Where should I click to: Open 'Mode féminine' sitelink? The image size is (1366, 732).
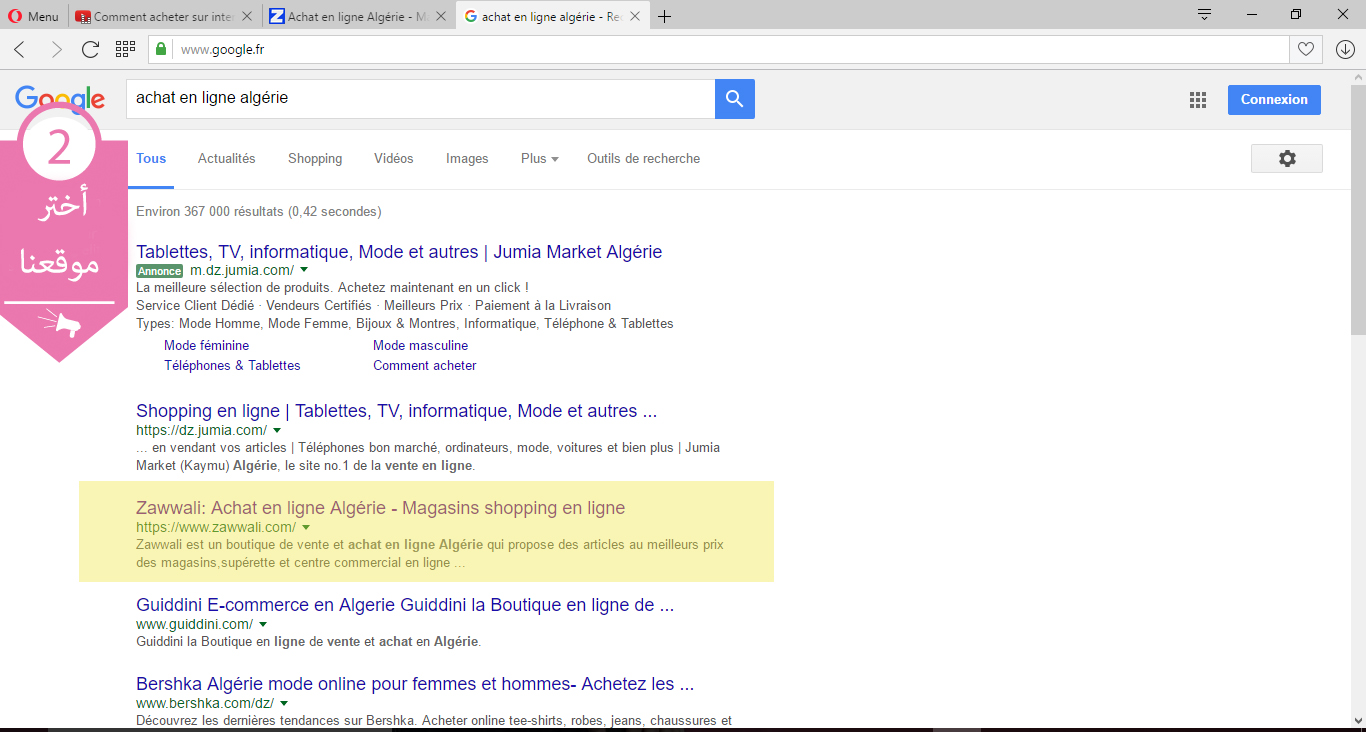point(206,346)
